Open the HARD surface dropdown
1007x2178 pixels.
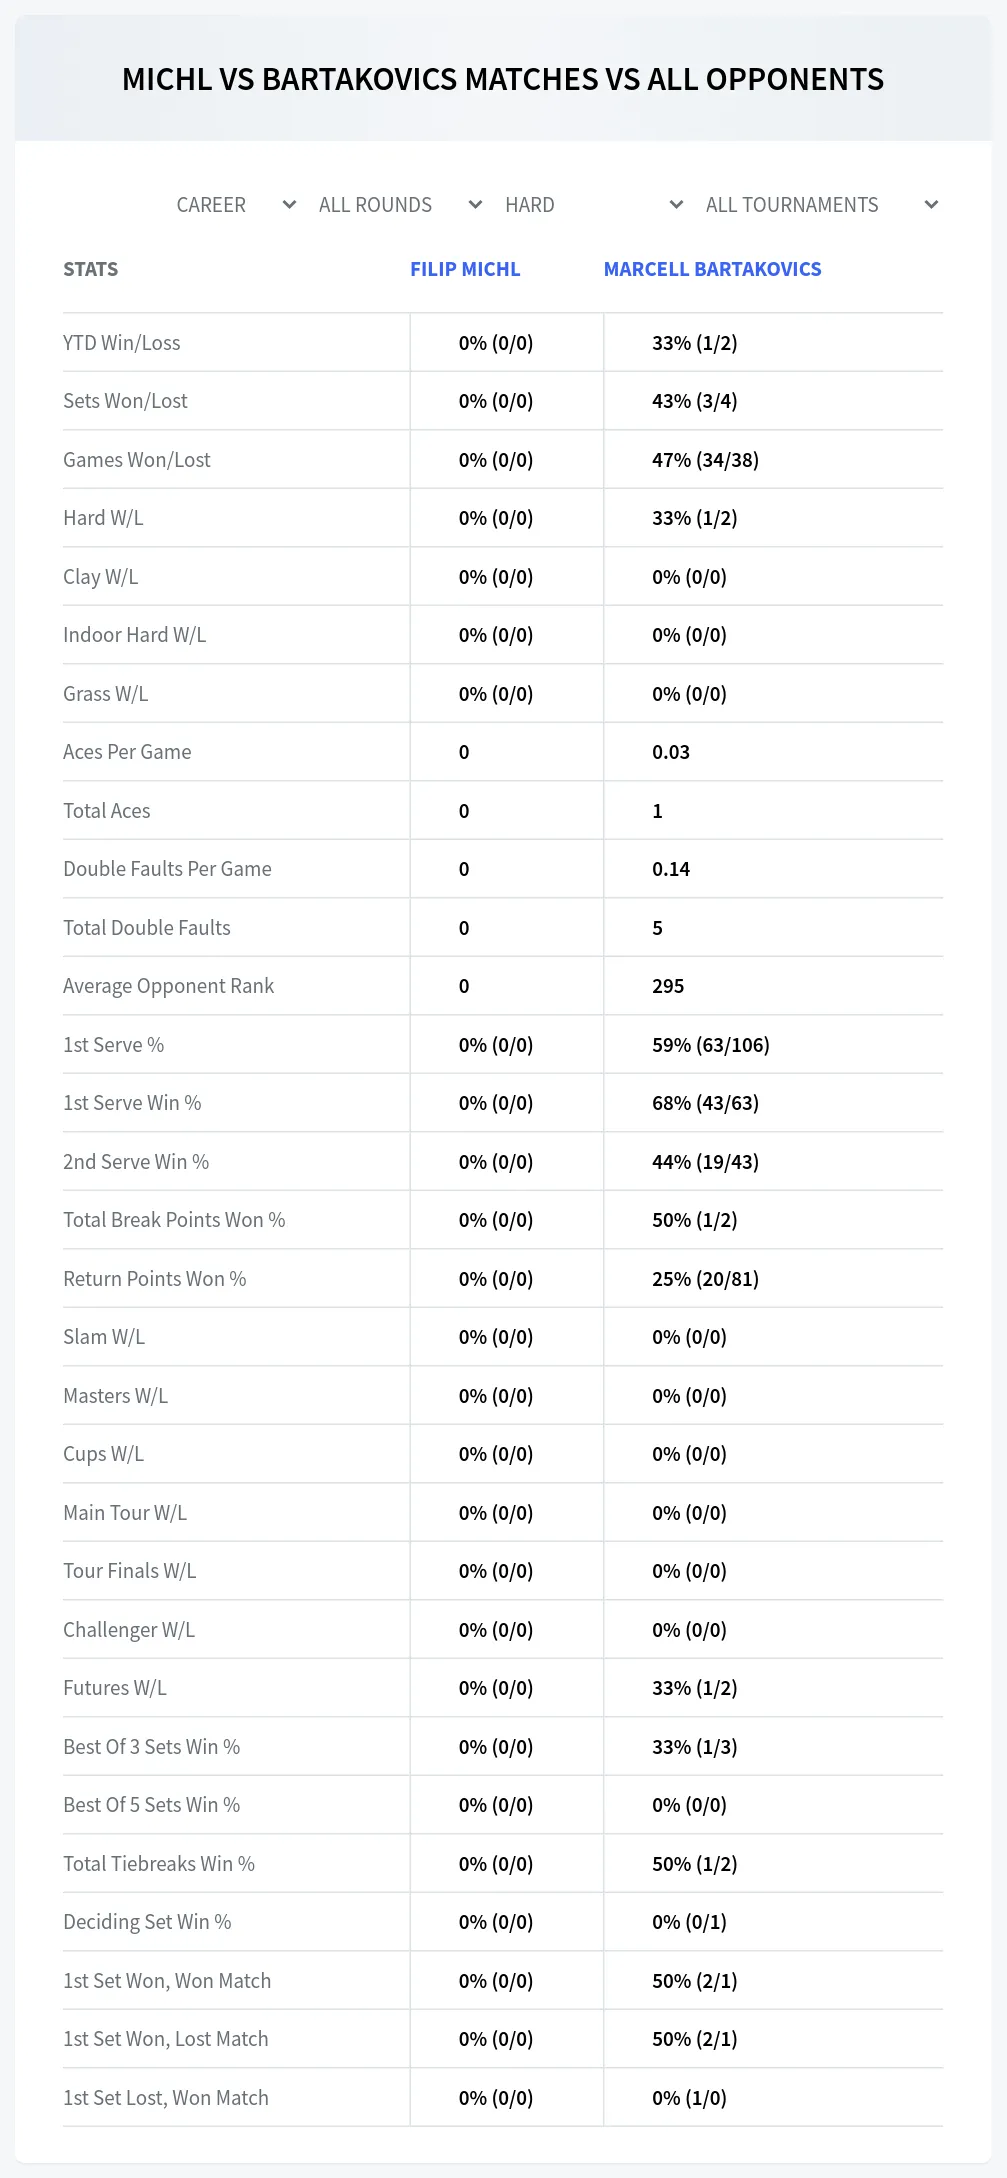pyautogui.click(x=592, y=205)
